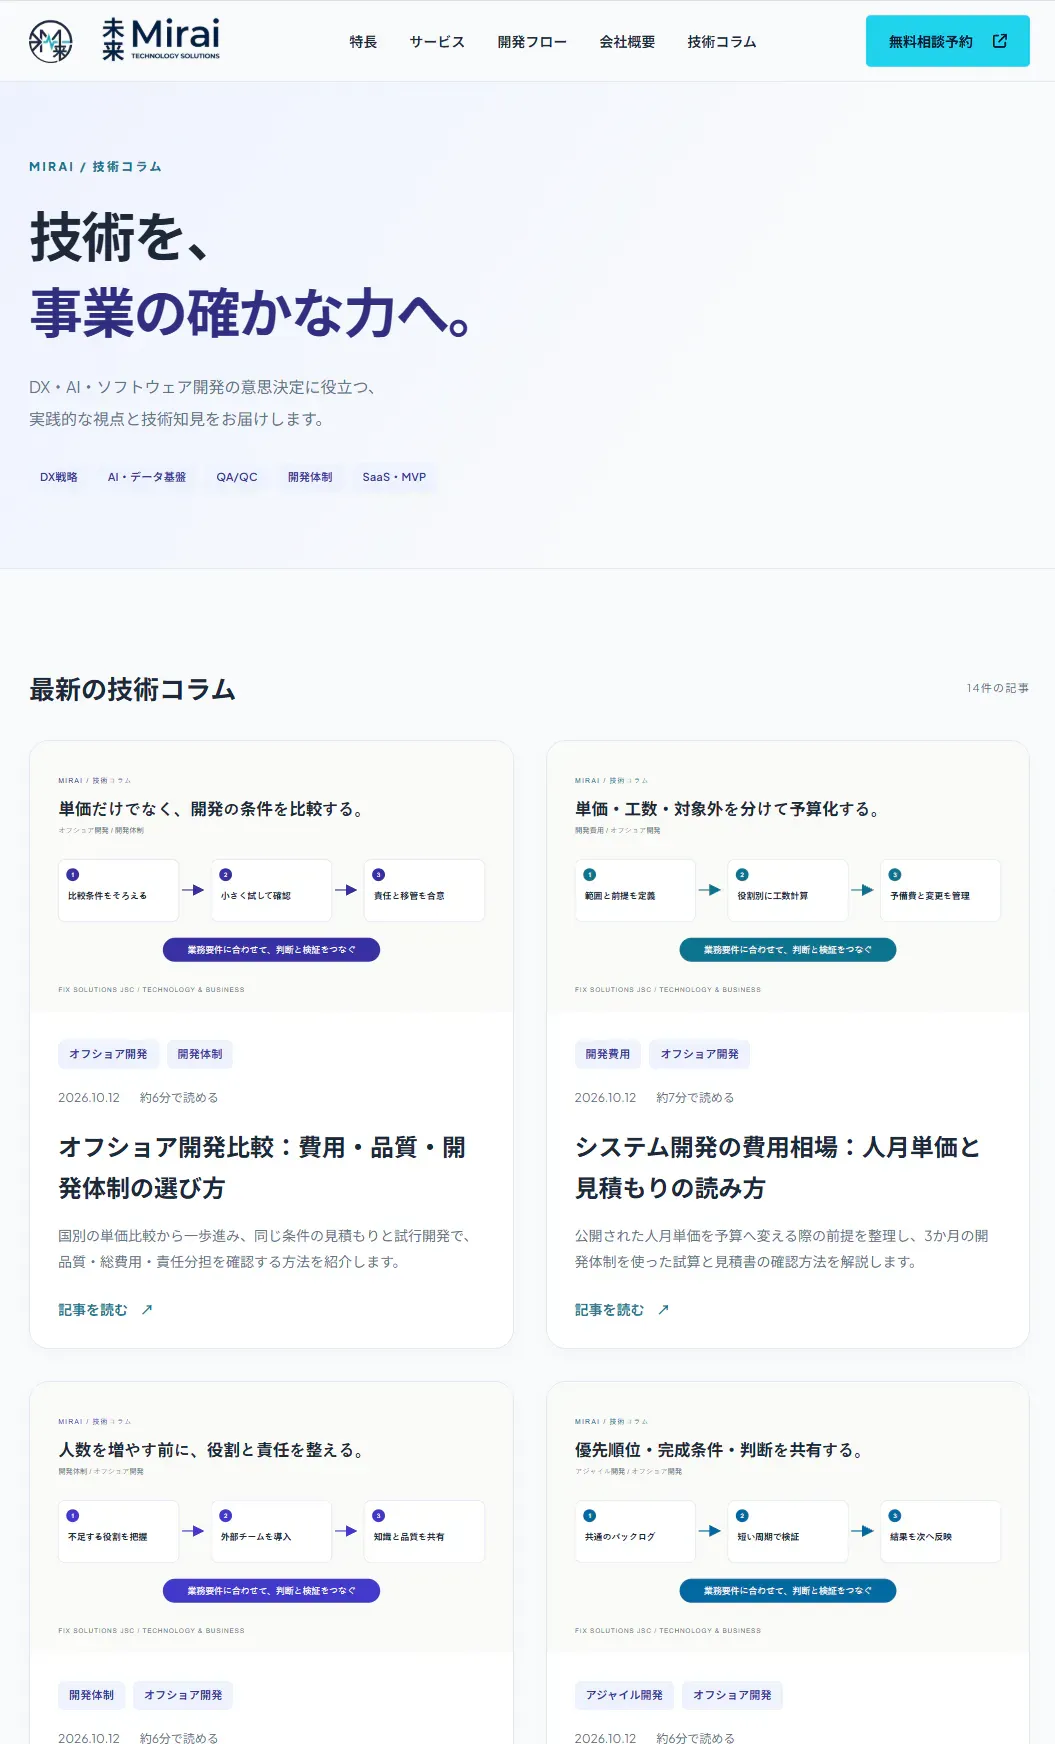Click オフショア開発 tag on third article card
This screenshot has width=1055, height=1744.
click(183, 1695)
